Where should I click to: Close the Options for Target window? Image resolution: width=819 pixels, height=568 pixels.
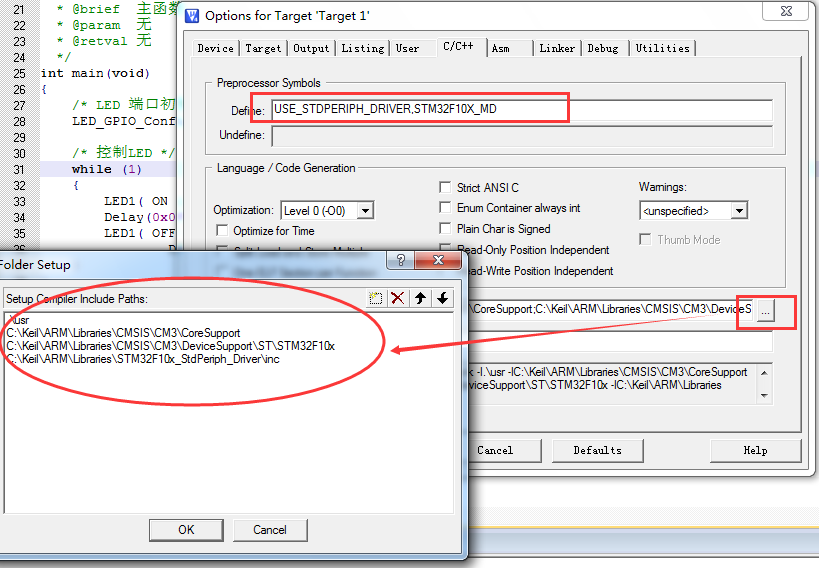pos(786,11)
